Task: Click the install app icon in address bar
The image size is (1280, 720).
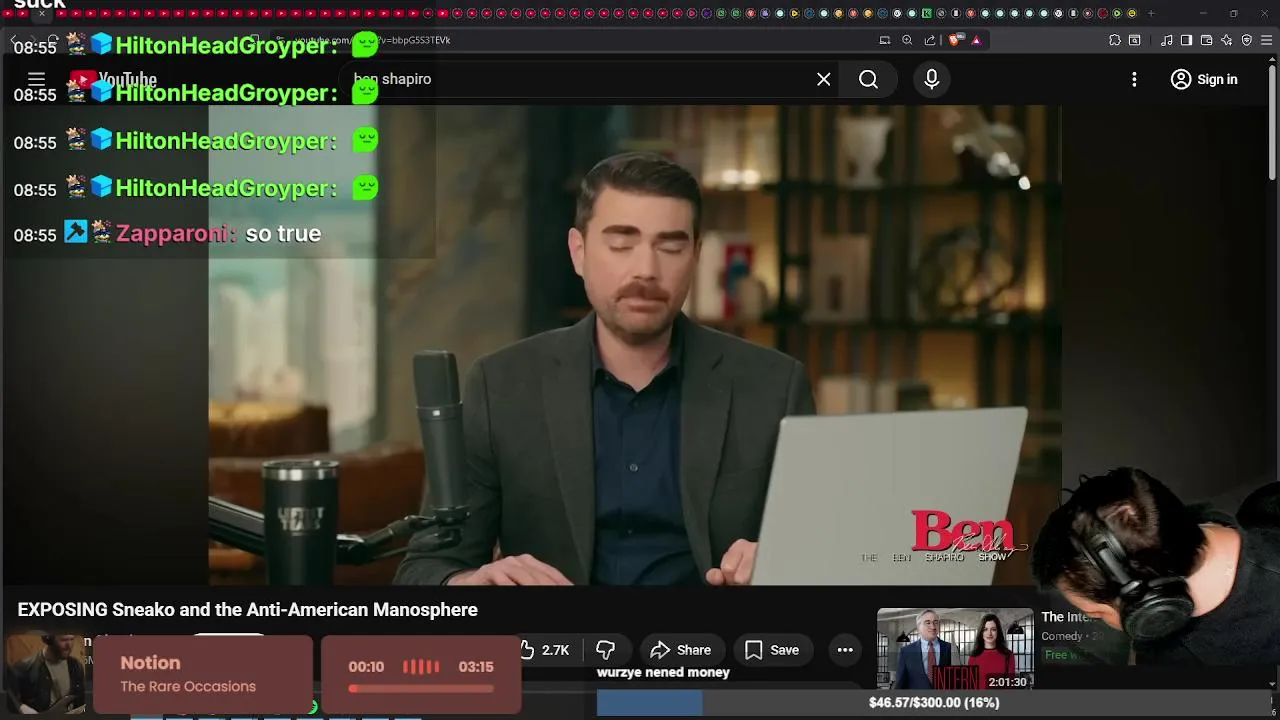Action: (884, 40)
